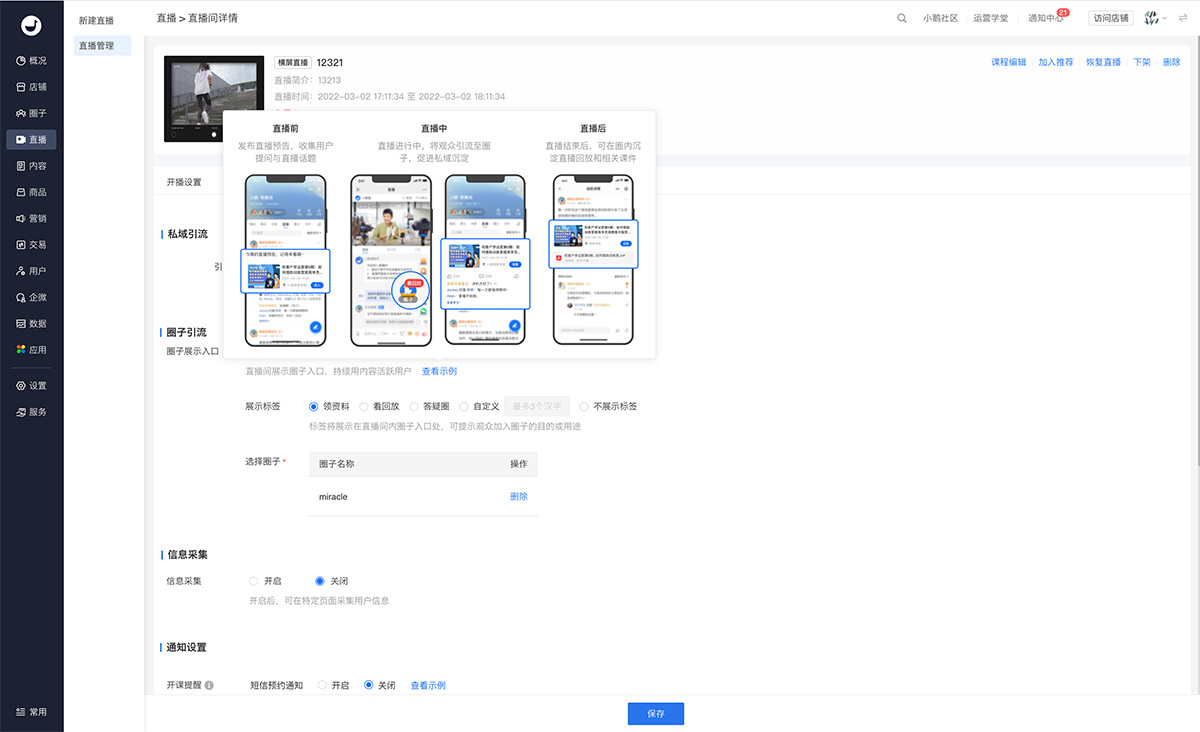Viewport: 1200px width, 732px height.
Task: Click the search magnifier icon in header
Action: [x=902, y=18]
